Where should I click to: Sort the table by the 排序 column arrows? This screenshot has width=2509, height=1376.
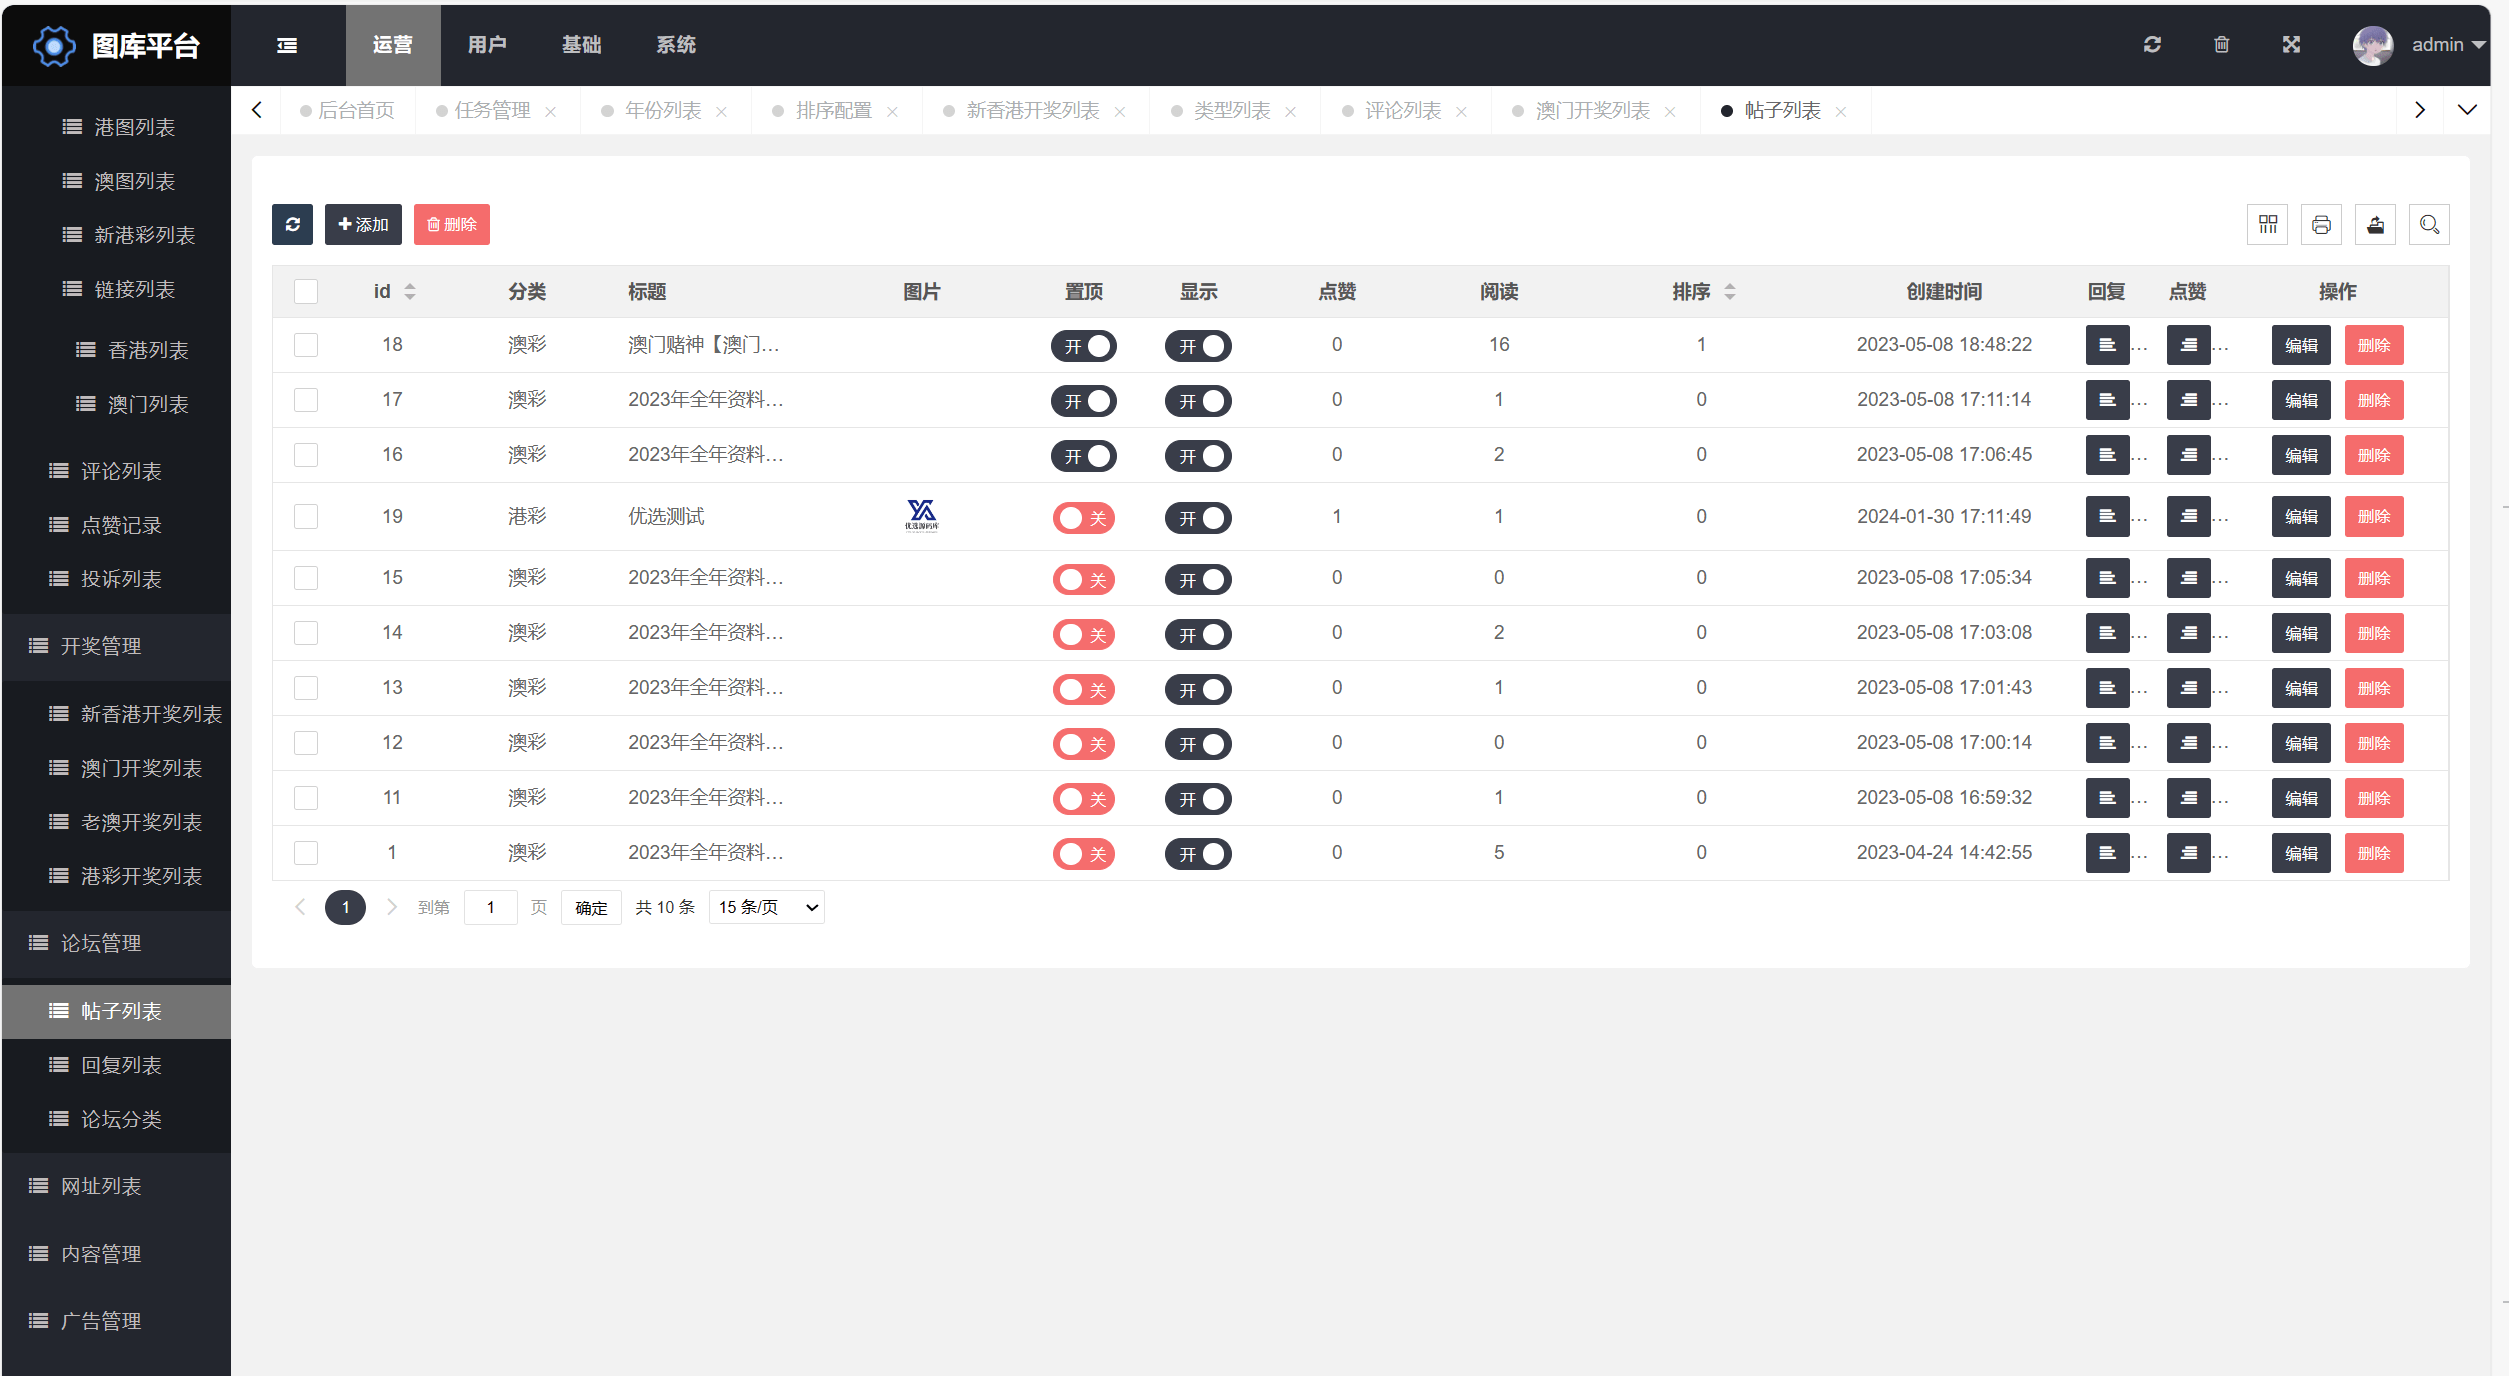(x=1730, y=292)
